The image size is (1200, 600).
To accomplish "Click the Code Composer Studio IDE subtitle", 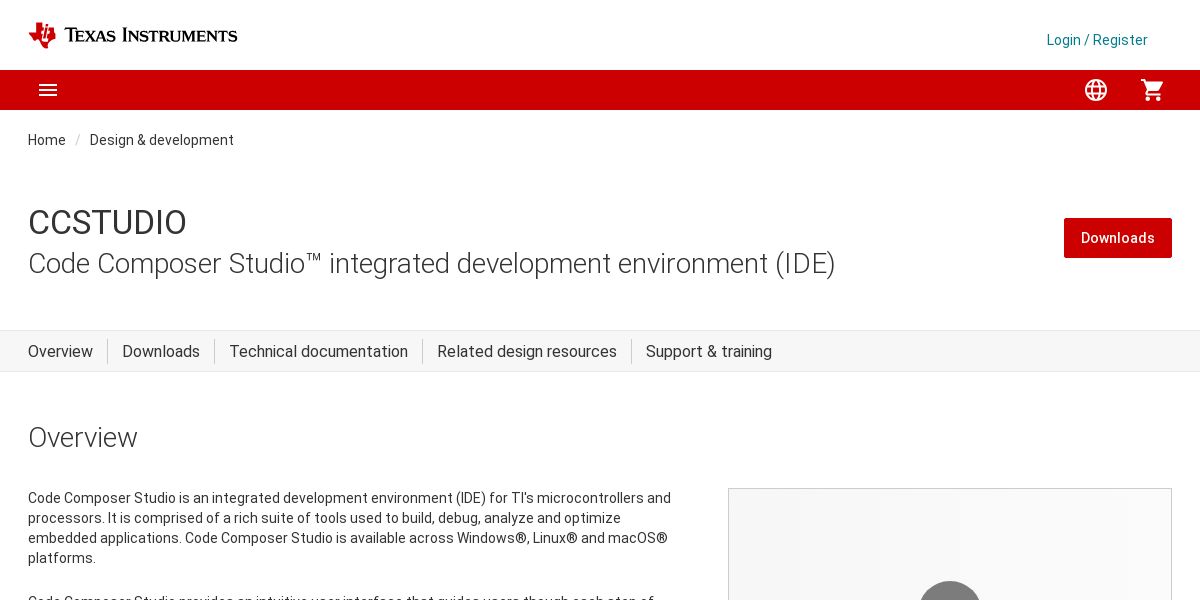I will 432,264.
